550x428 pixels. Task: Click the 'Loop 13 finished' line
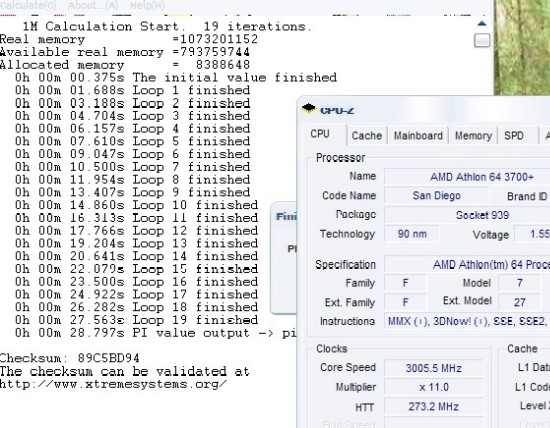point(136,243)
